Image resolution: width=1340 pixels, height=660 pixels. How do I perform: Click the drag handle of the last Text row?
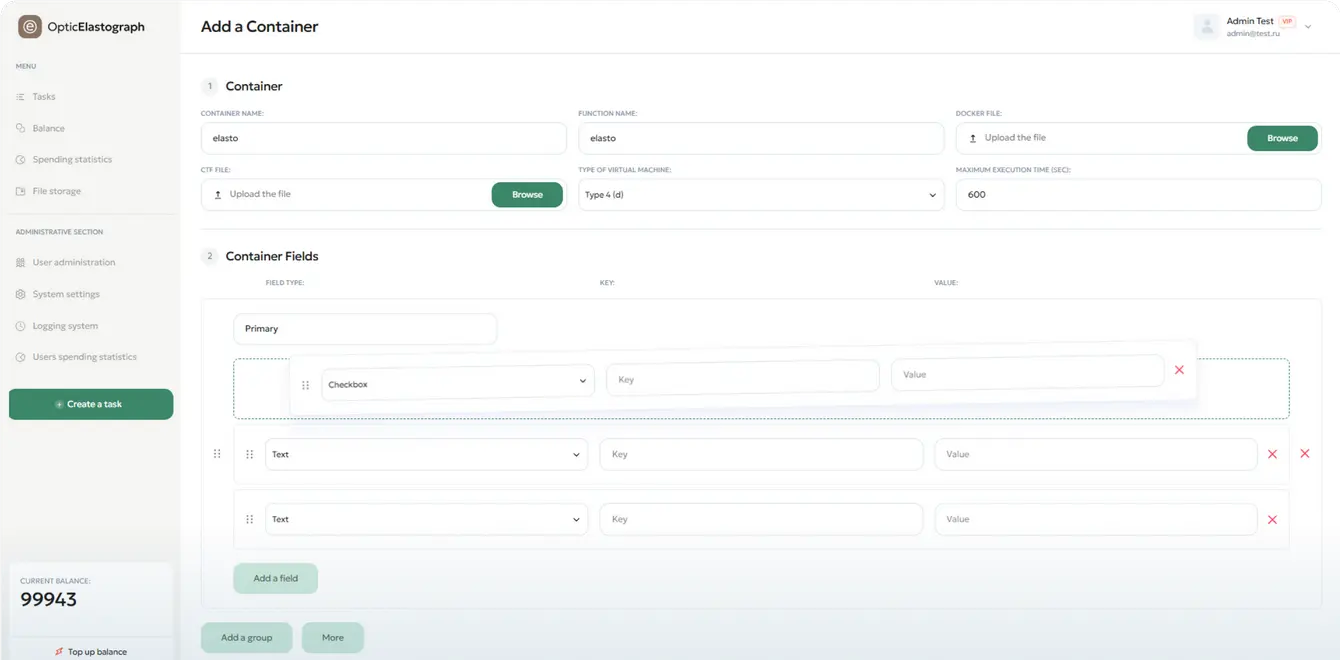(250, 520)
